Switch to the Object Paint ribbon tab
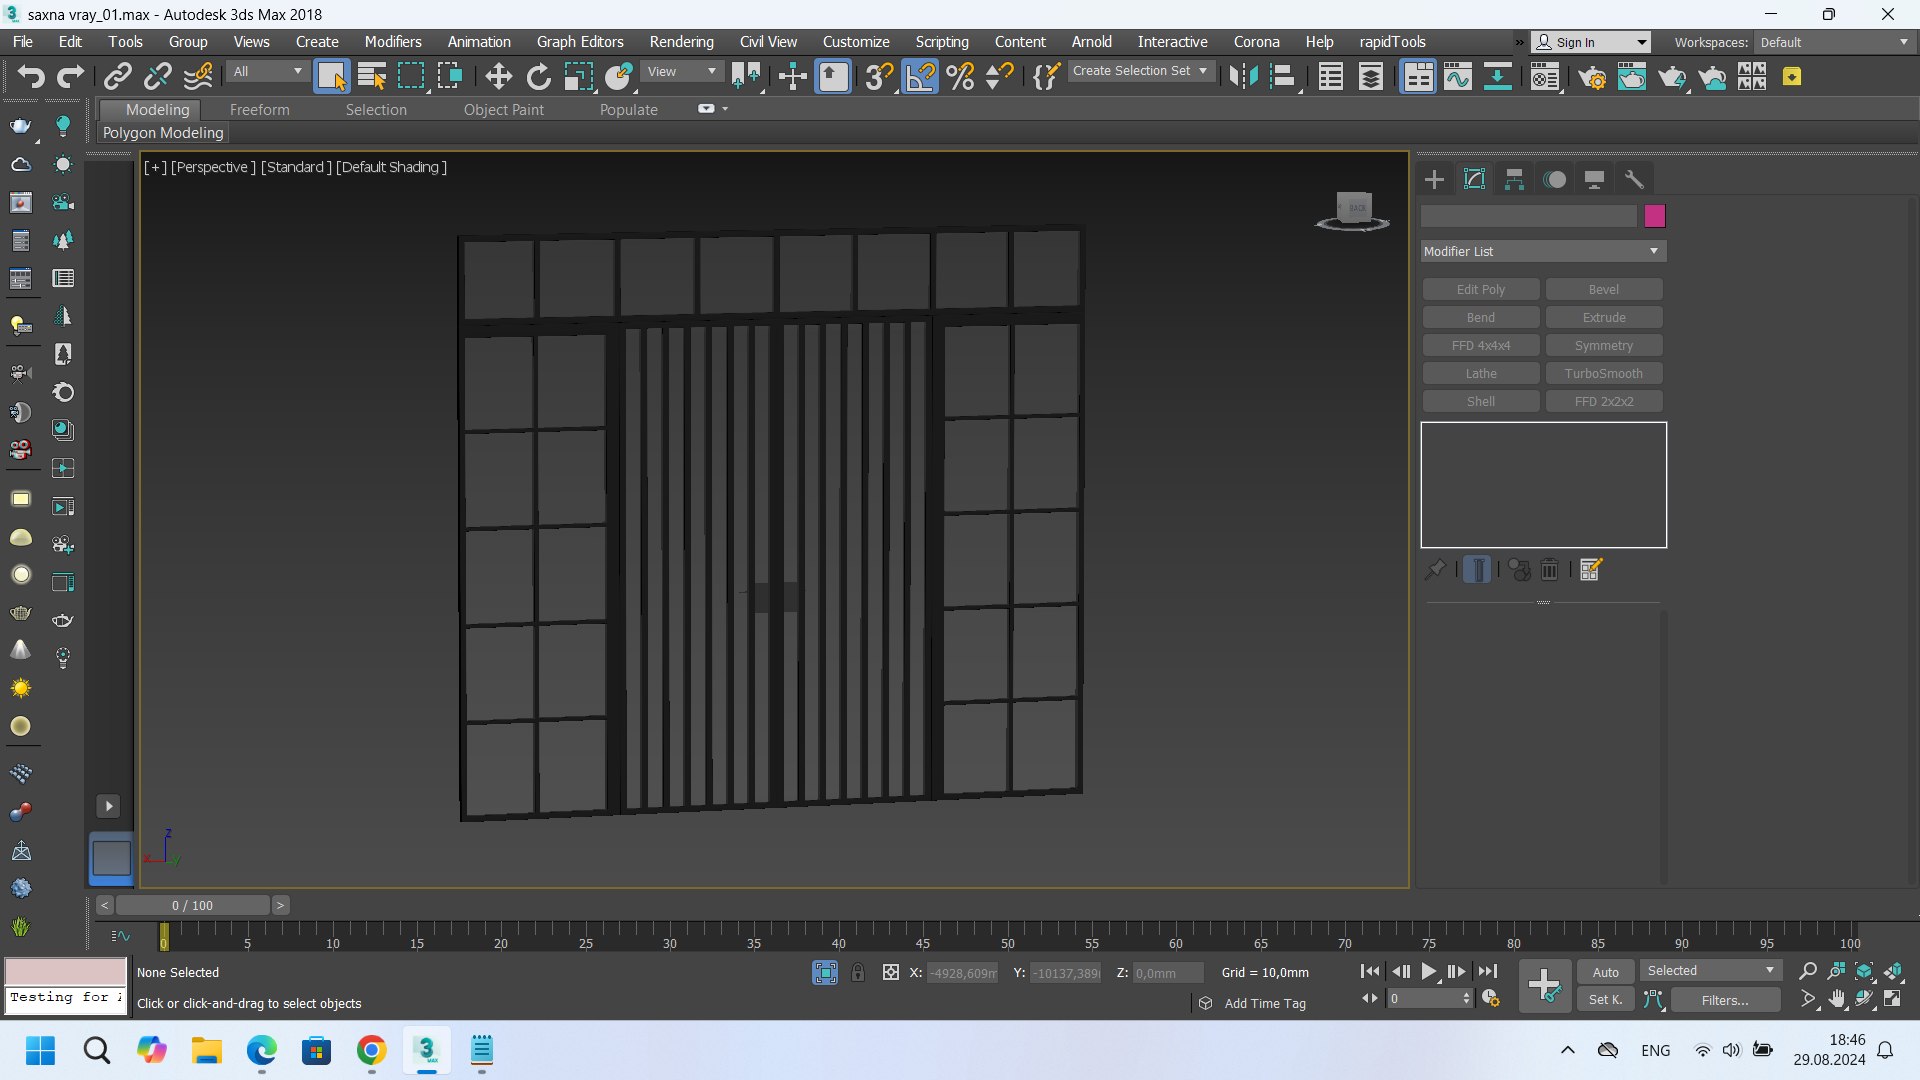1920x1080 pixels. [503, 110]
